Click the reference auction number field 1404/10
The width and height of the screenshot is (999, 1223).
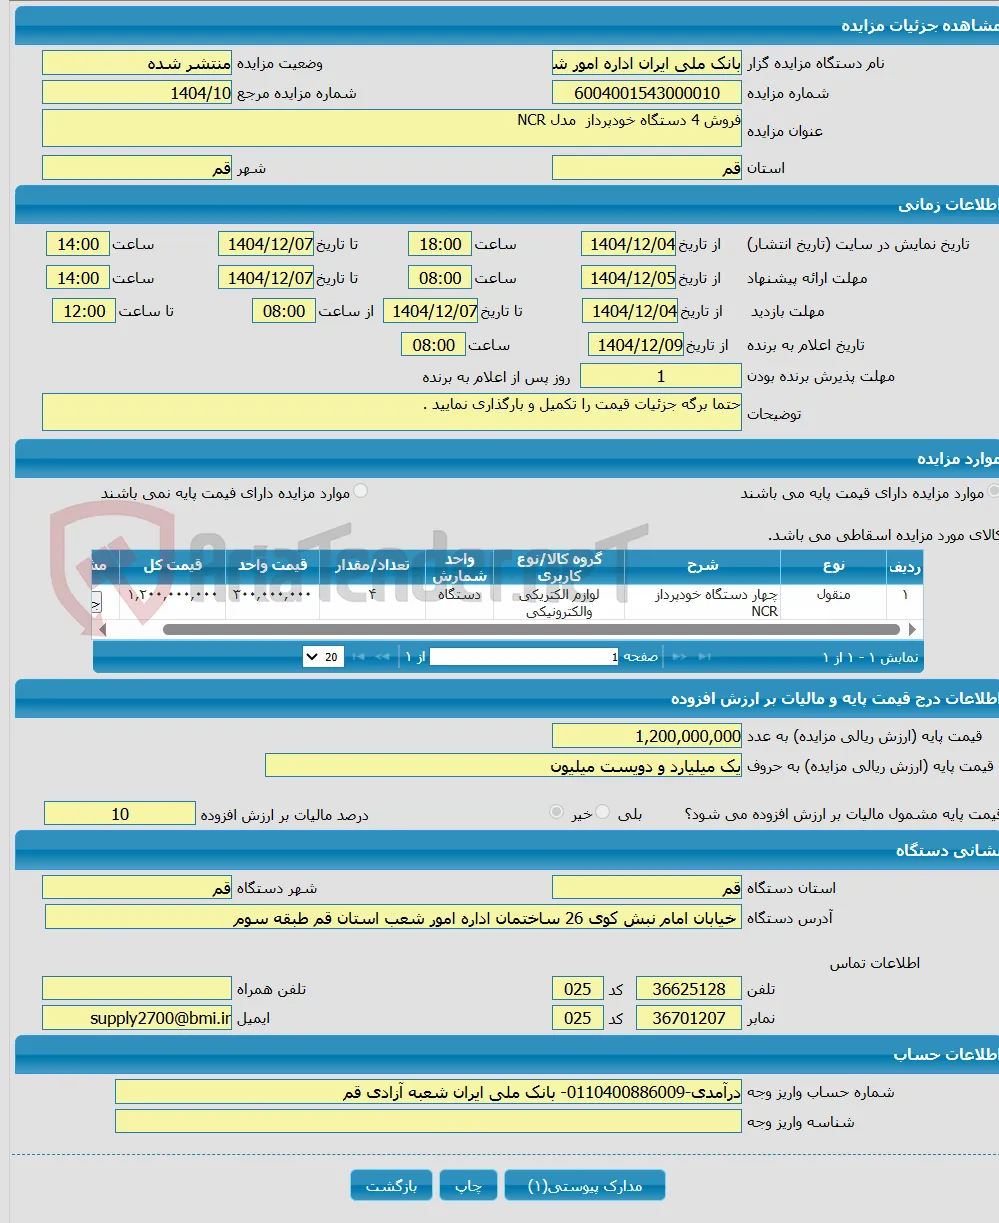137,93
